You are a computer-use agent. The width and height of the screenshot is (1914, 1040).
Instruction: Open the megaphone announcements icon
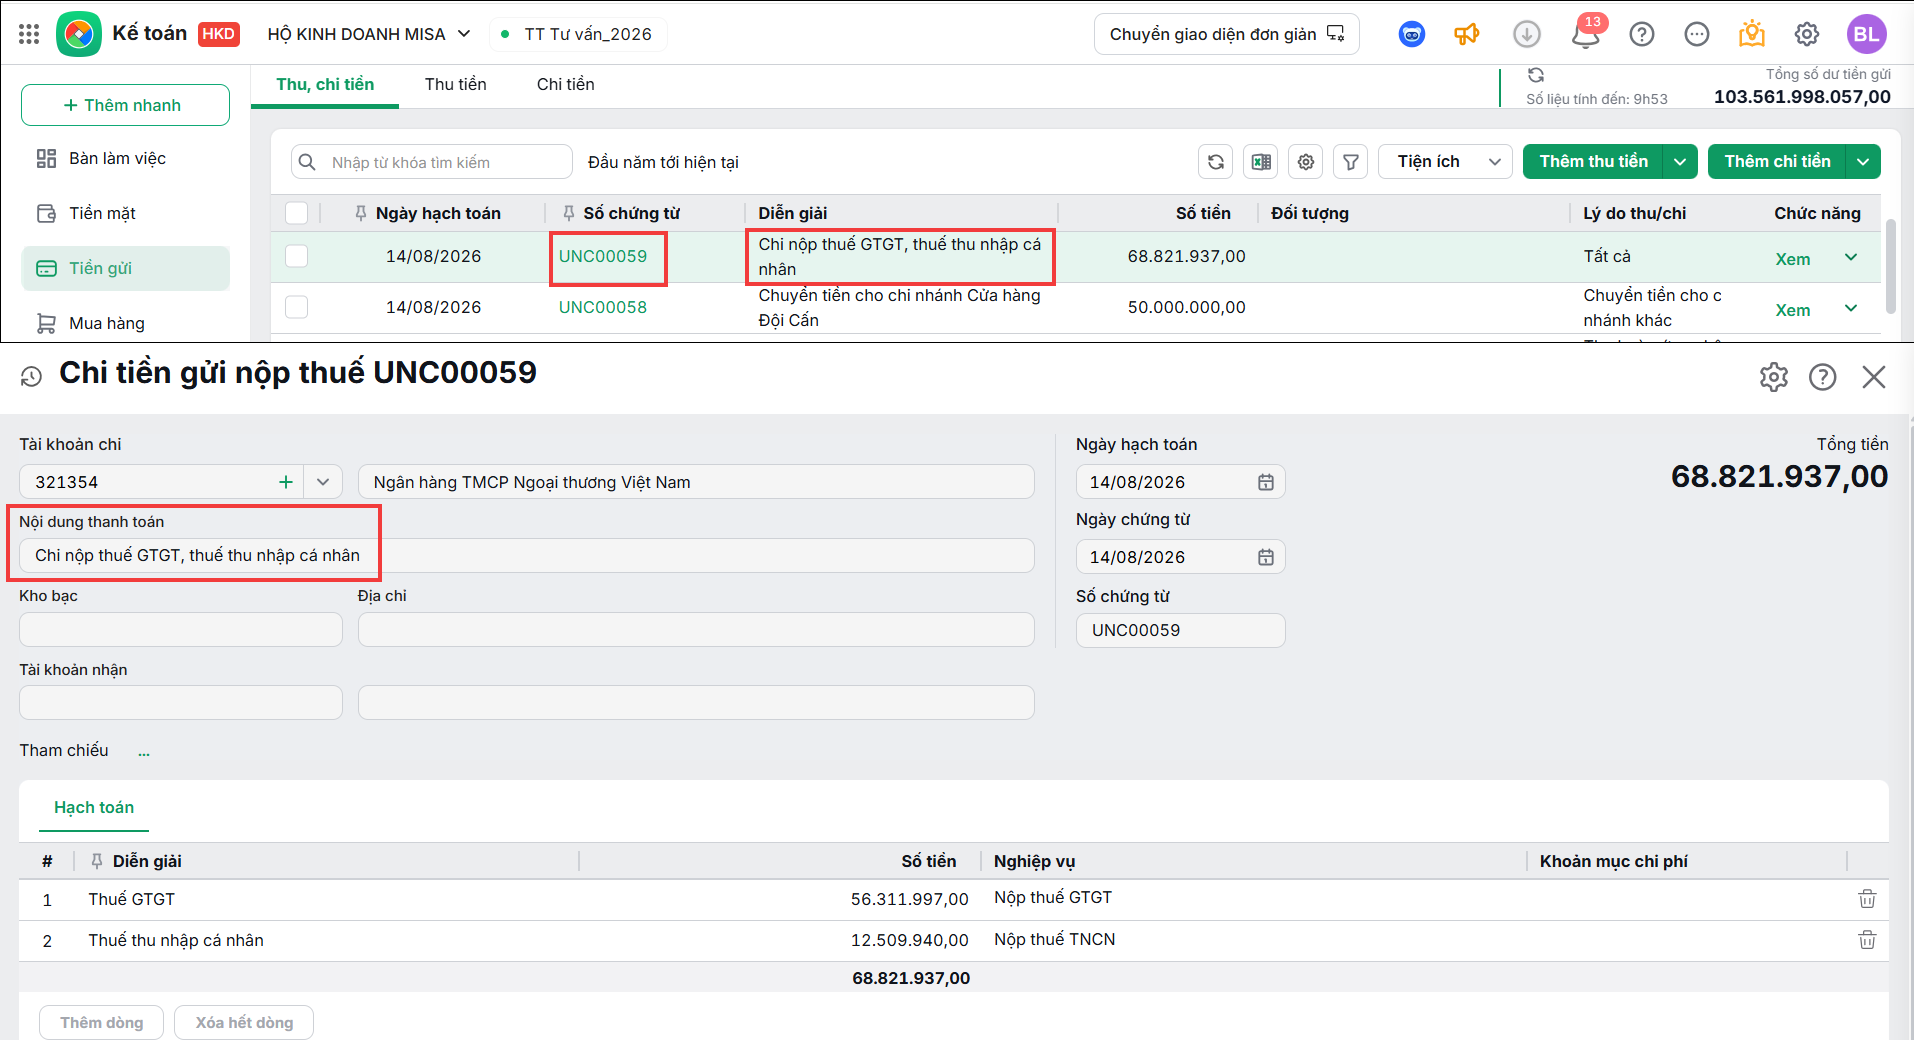(x=1467, y=34)
